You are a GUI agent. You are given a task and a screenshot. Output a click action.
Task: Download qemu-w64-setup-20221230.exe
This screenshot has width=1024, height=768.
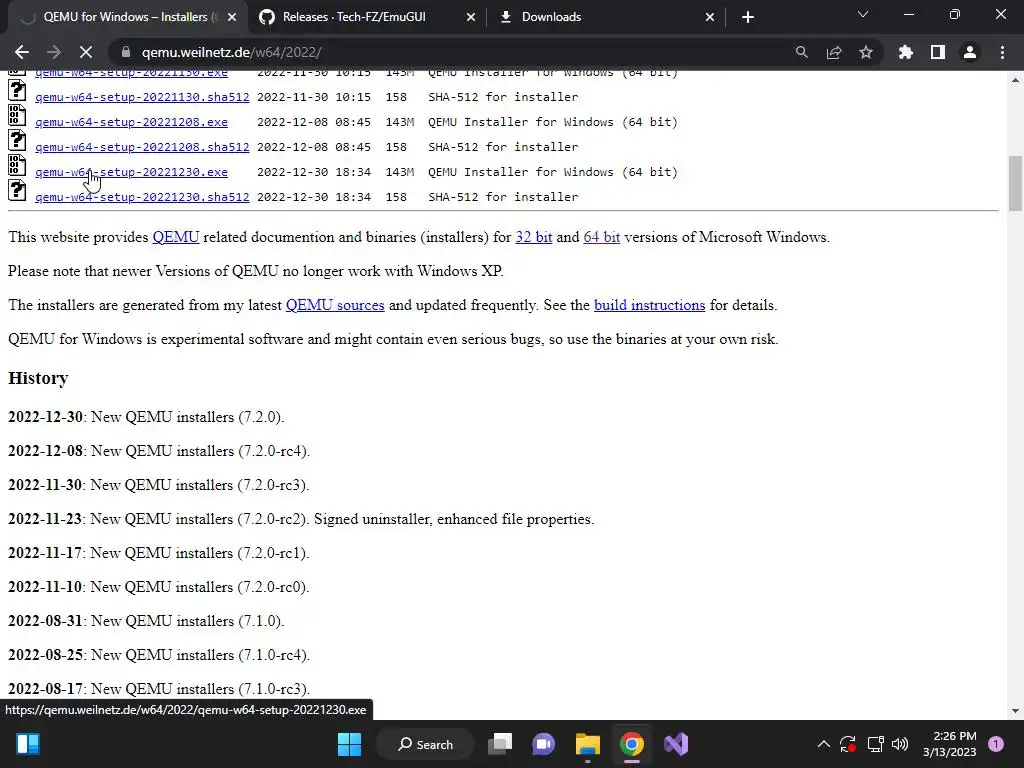(131, 172)
